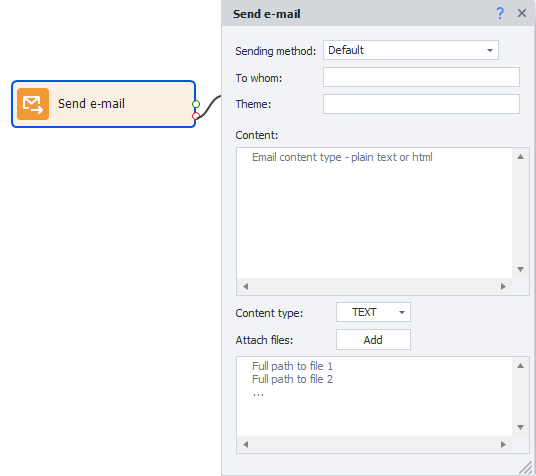Image resolution: width=536 pixels, height=476 pixels.
Task: Select the Send e-mail action block
Action: (x=104, y=104)
